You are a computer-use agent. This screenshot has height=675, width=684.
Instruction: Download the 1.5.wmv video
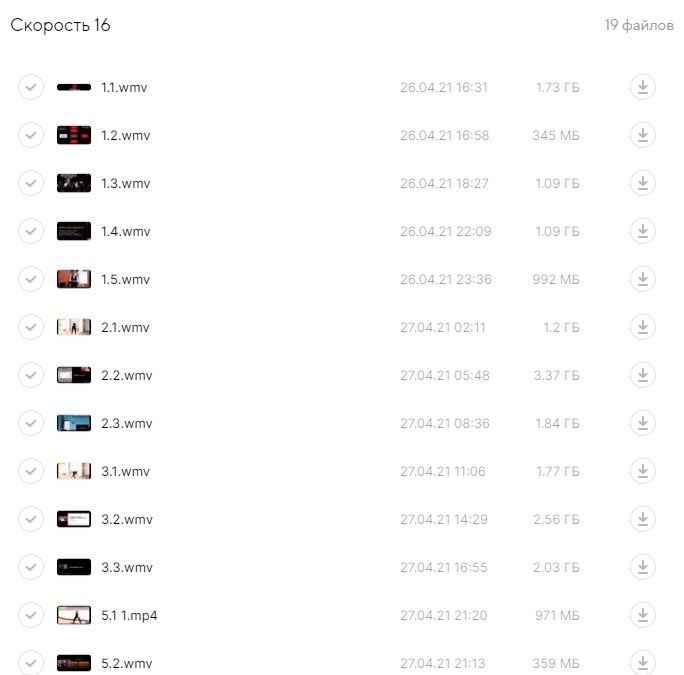pyautogui.click(x=643, y=279)
